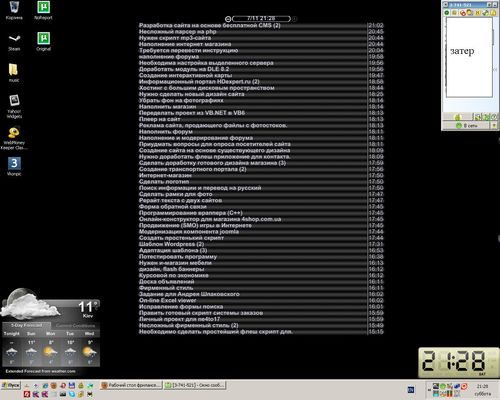This screenshot has height=400, width=500.
Task: Open 'Плеер на сайт' project listing
Action: click(x=159, y=119)
